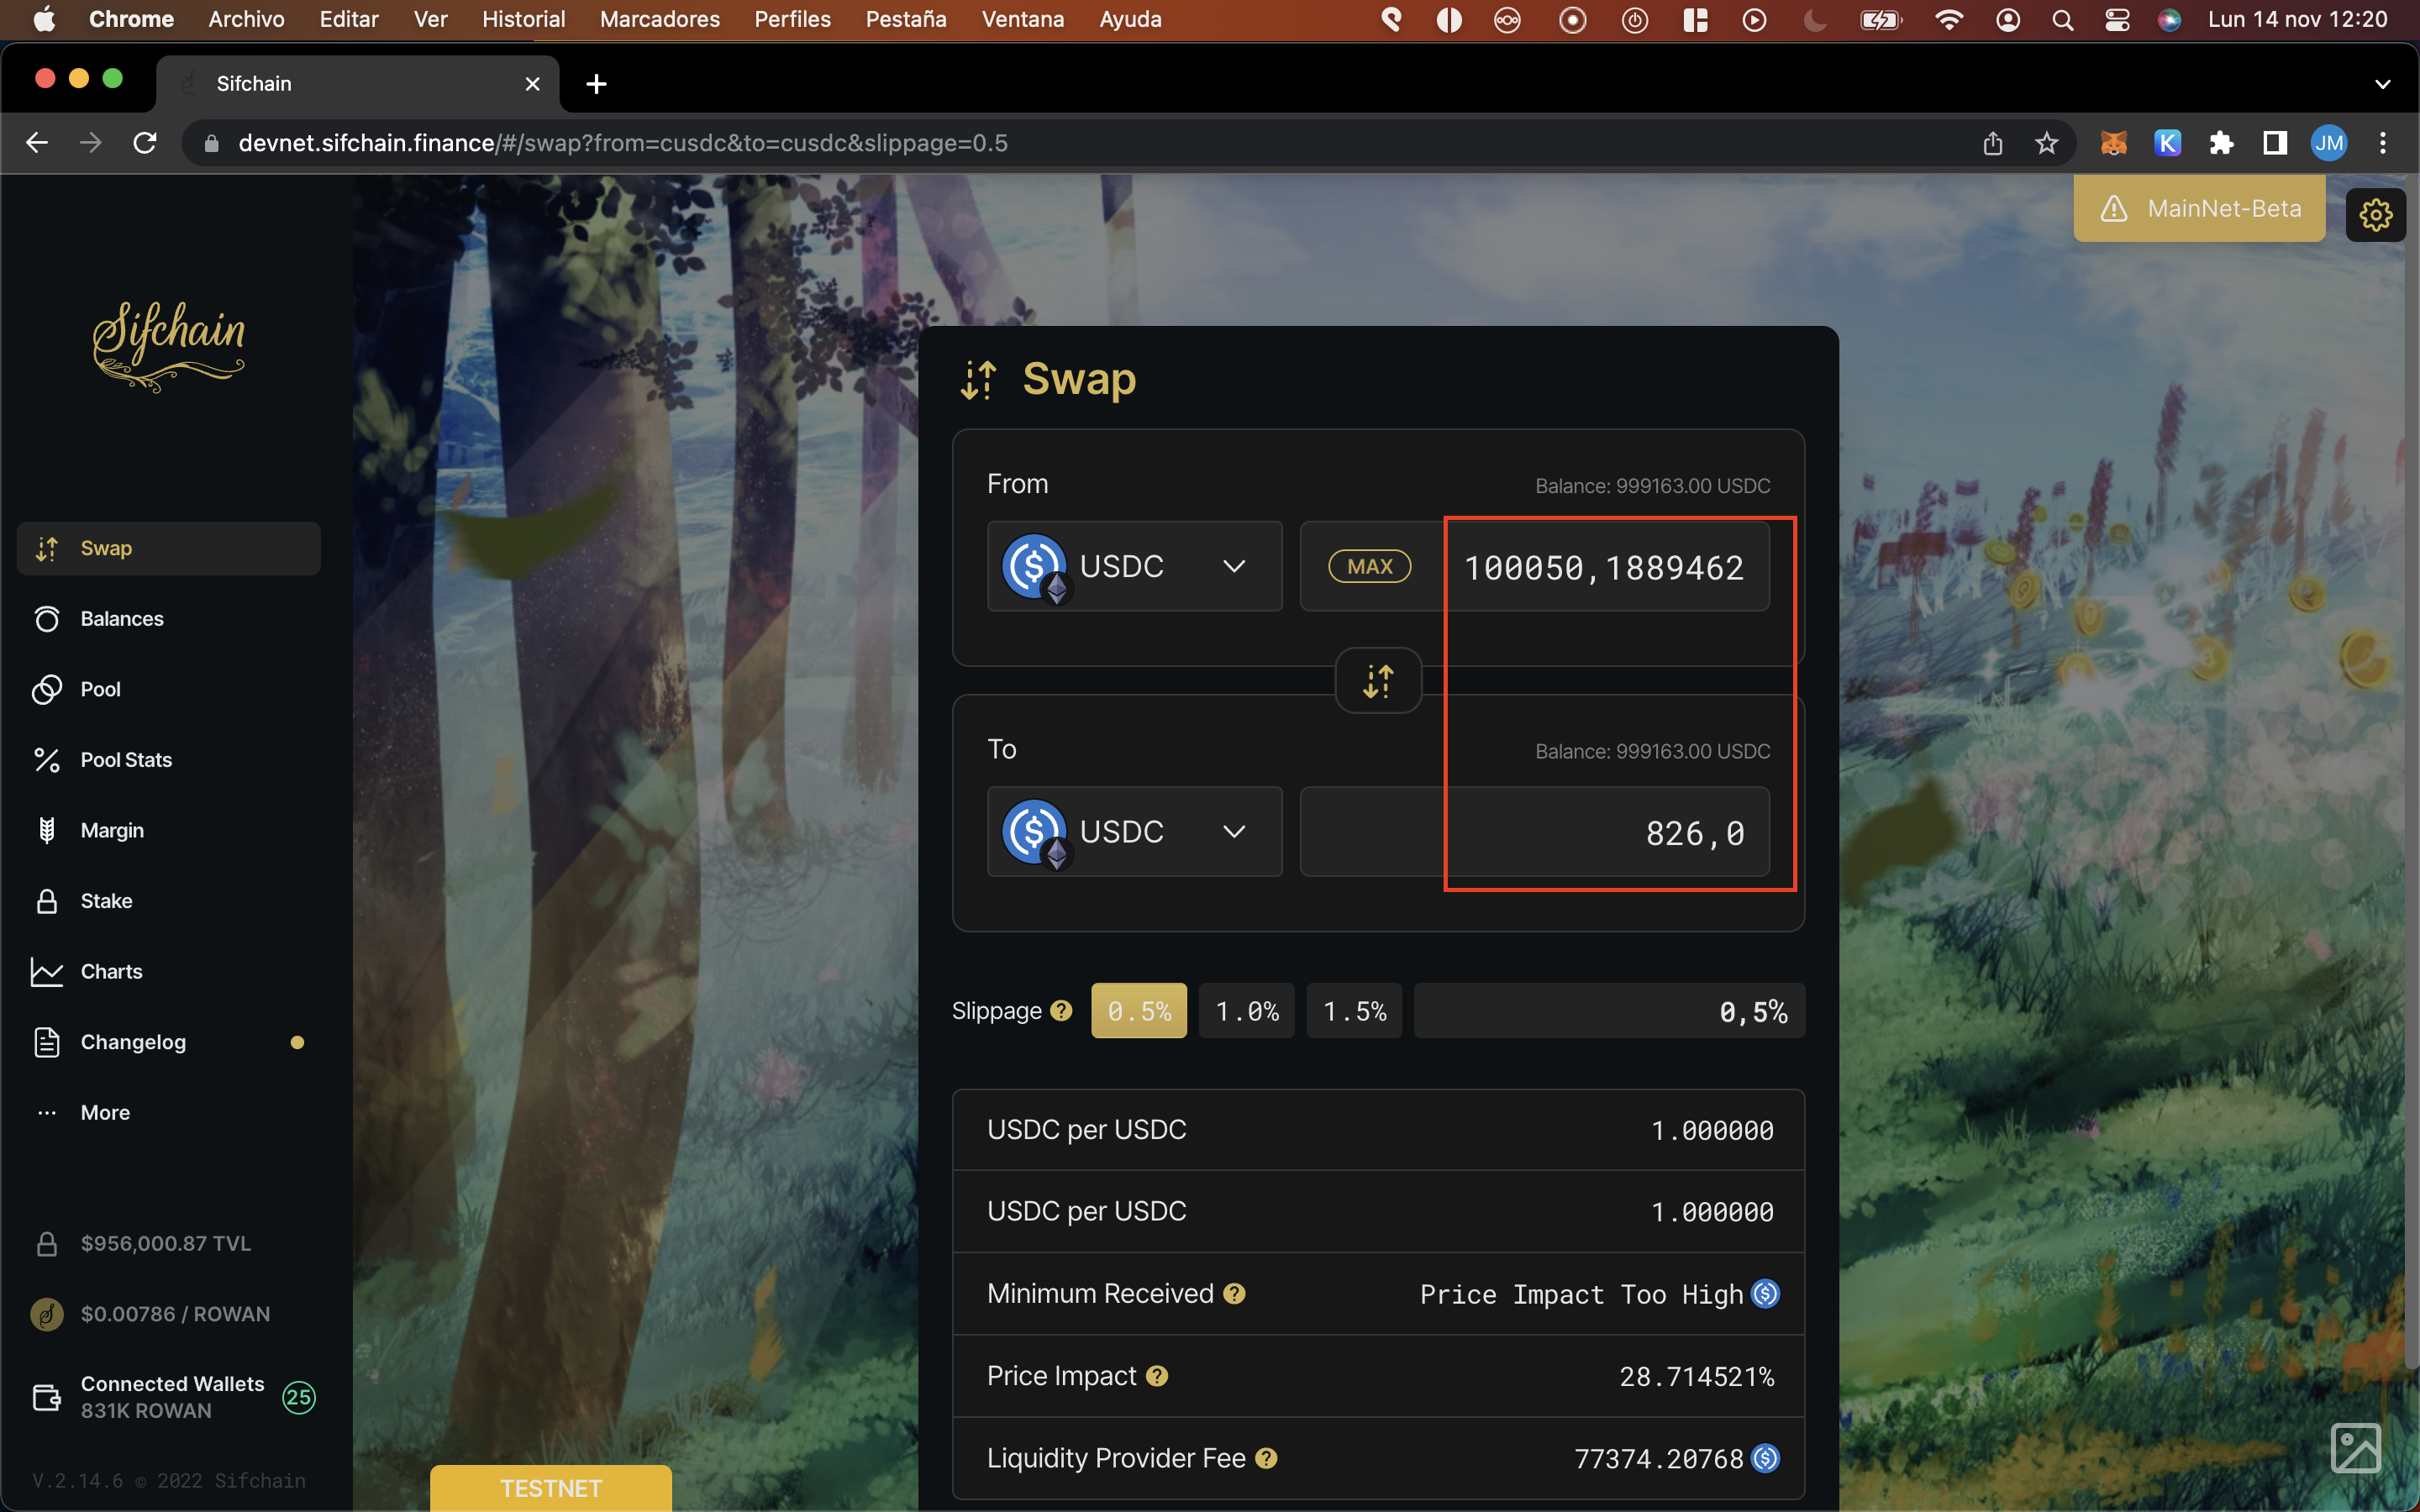
Task: Open macOS Control Center
Action: pyautogui.click(x=2117, y=19)
